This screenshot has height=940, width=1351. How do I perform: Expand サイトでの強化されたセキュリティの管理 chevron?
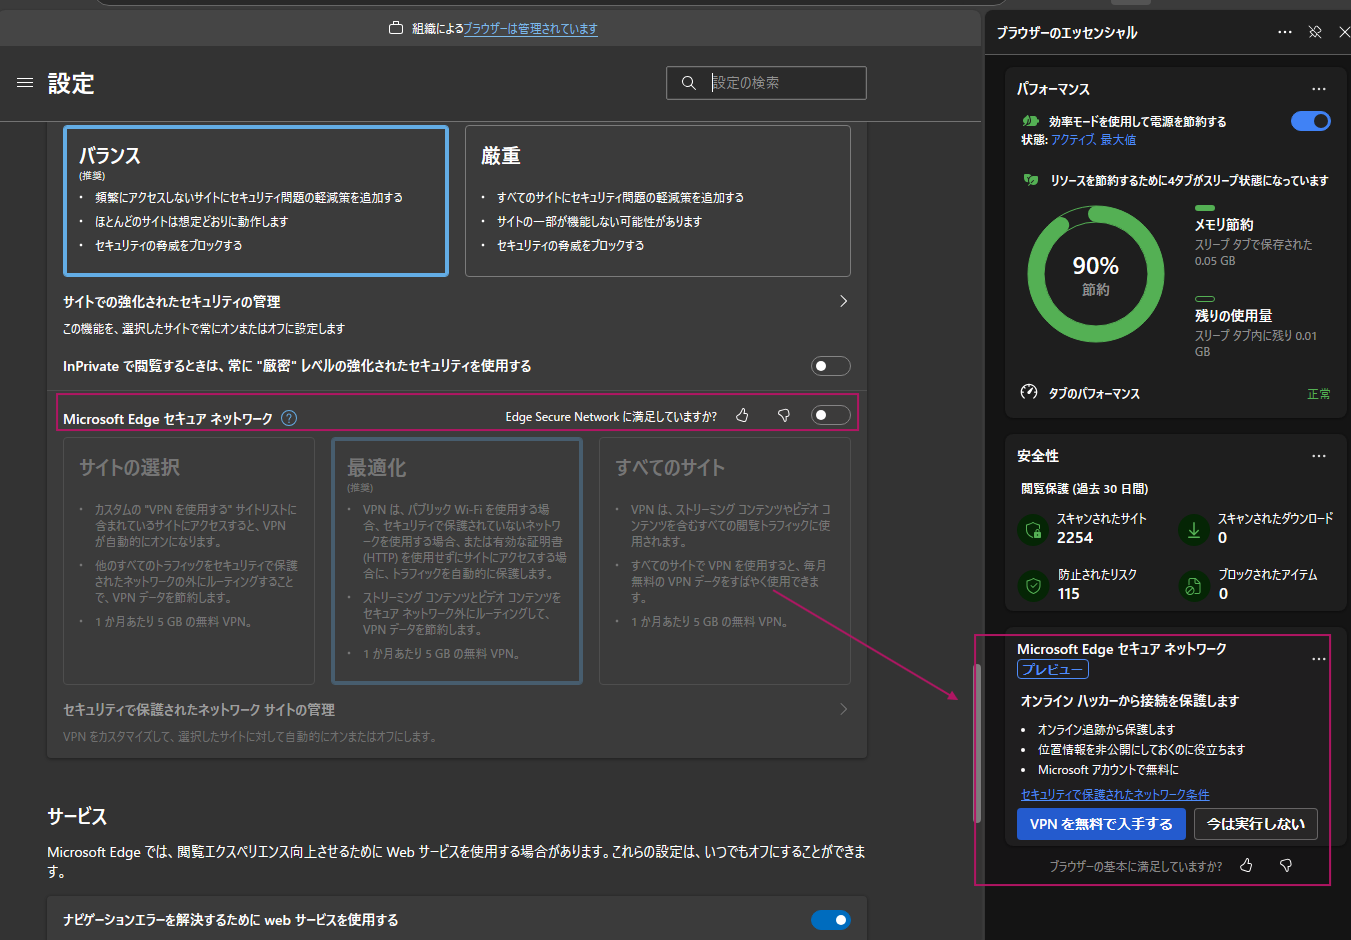[843, 301]
